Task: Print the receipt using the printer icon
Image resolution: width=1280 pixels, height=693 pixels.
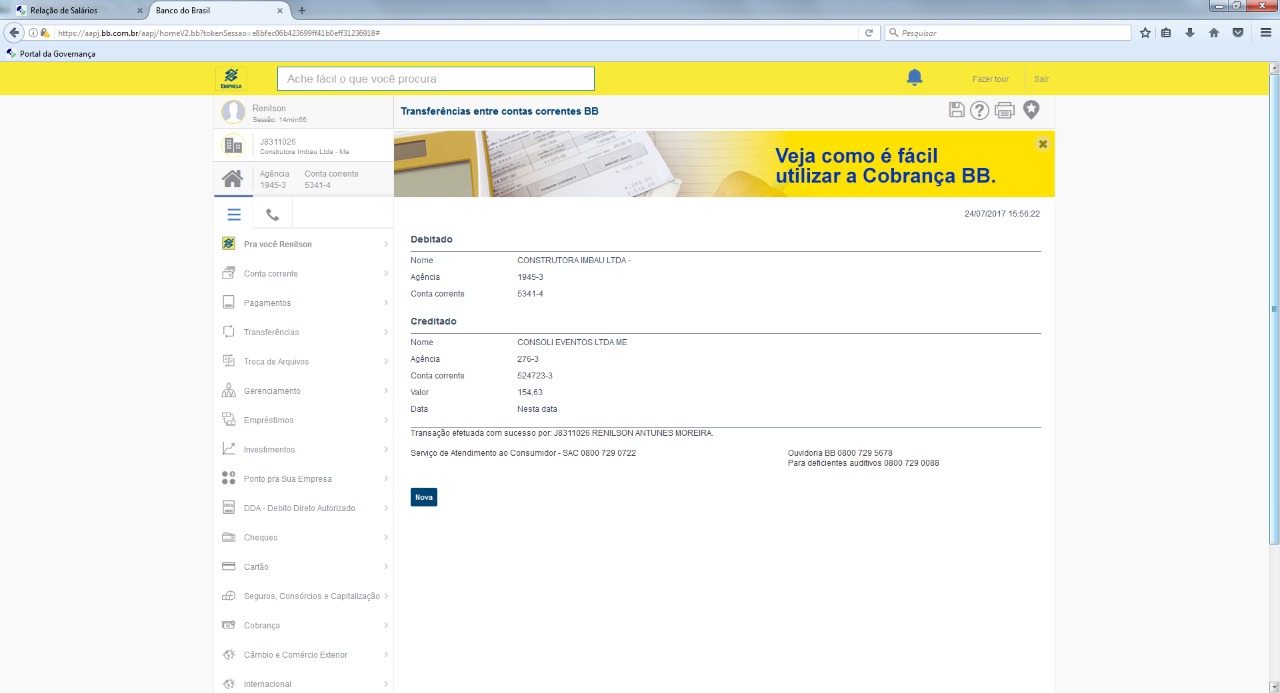Action: click(x=1004, y=110)
